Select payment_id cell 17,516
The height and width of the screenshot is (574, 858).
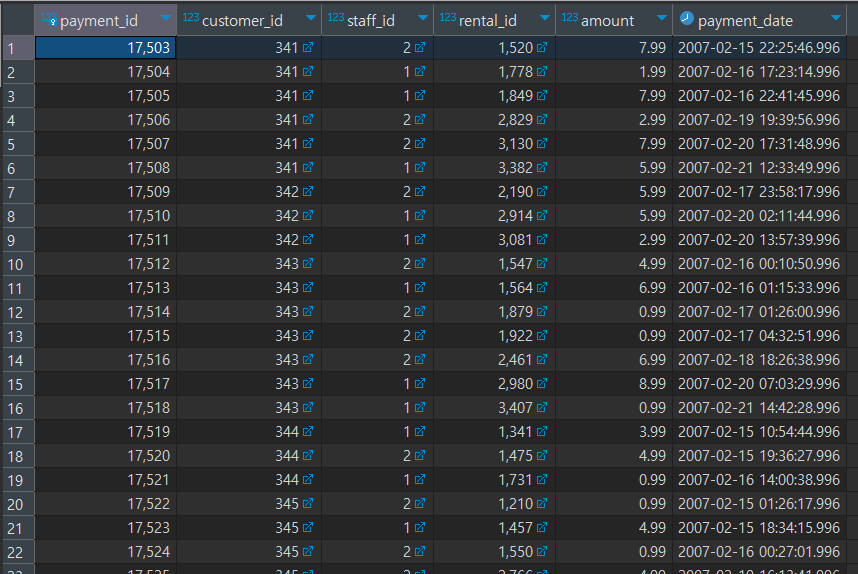point(106,360)
